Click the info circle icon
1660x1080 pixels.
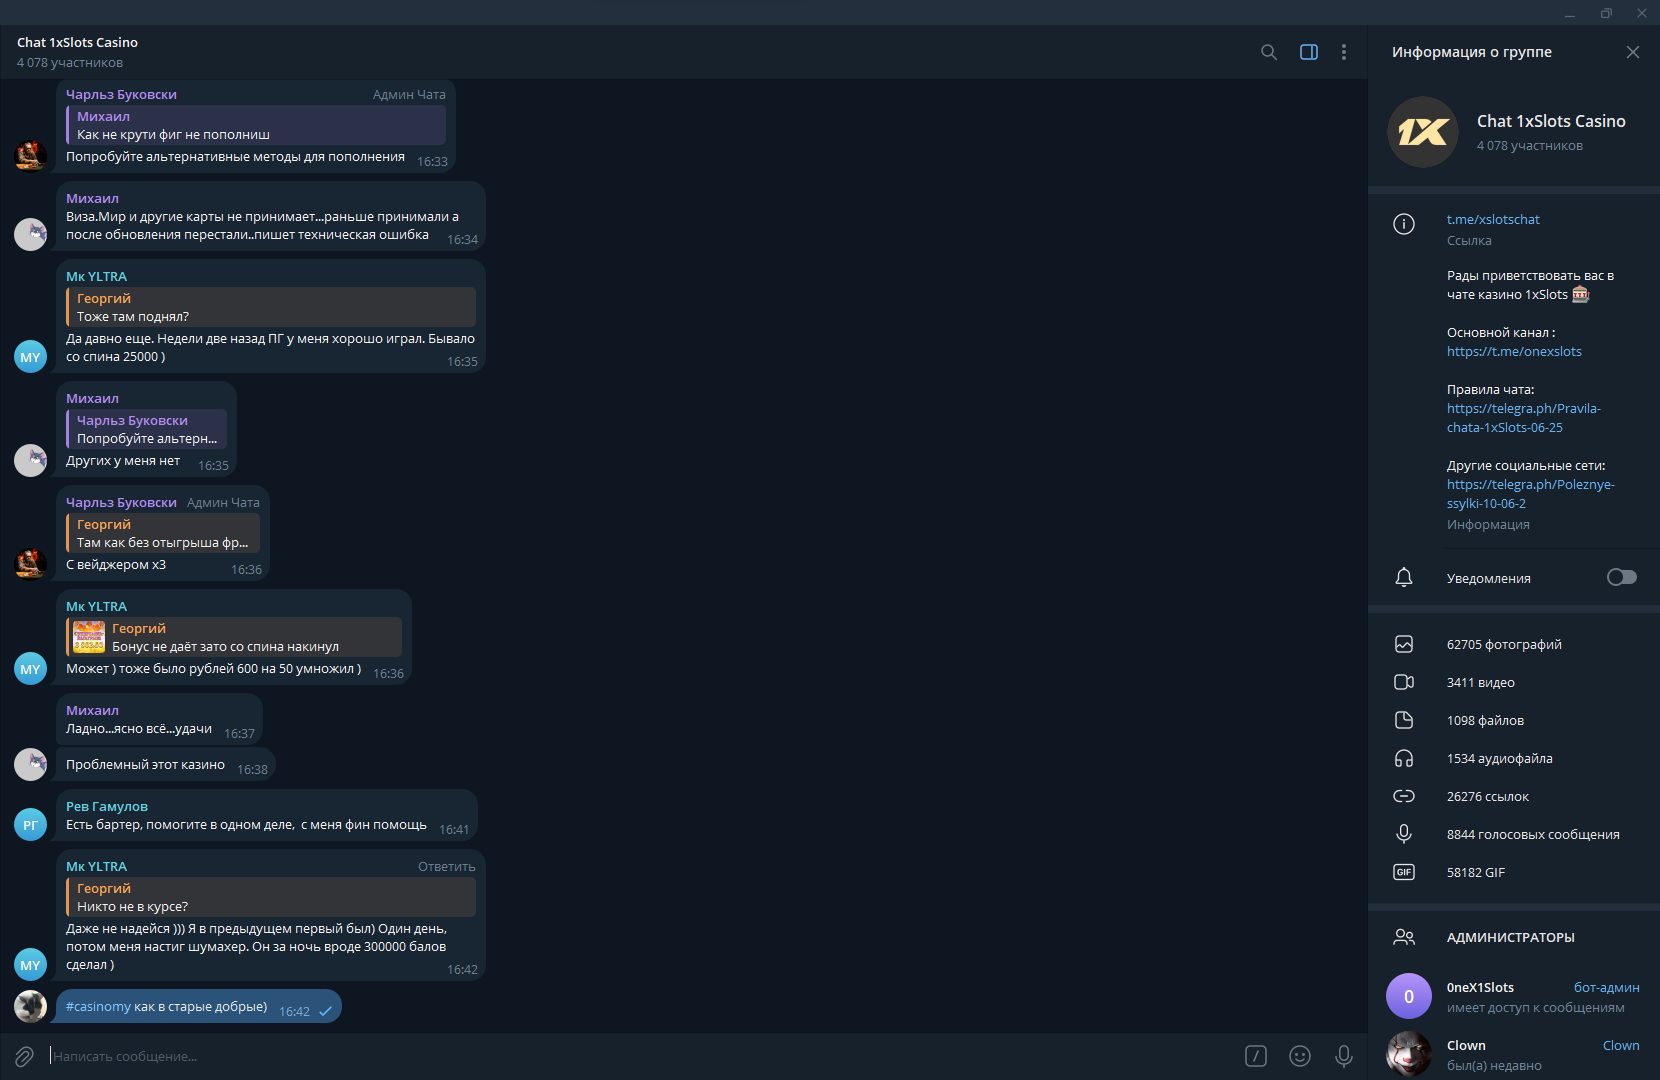(1404, 224)
